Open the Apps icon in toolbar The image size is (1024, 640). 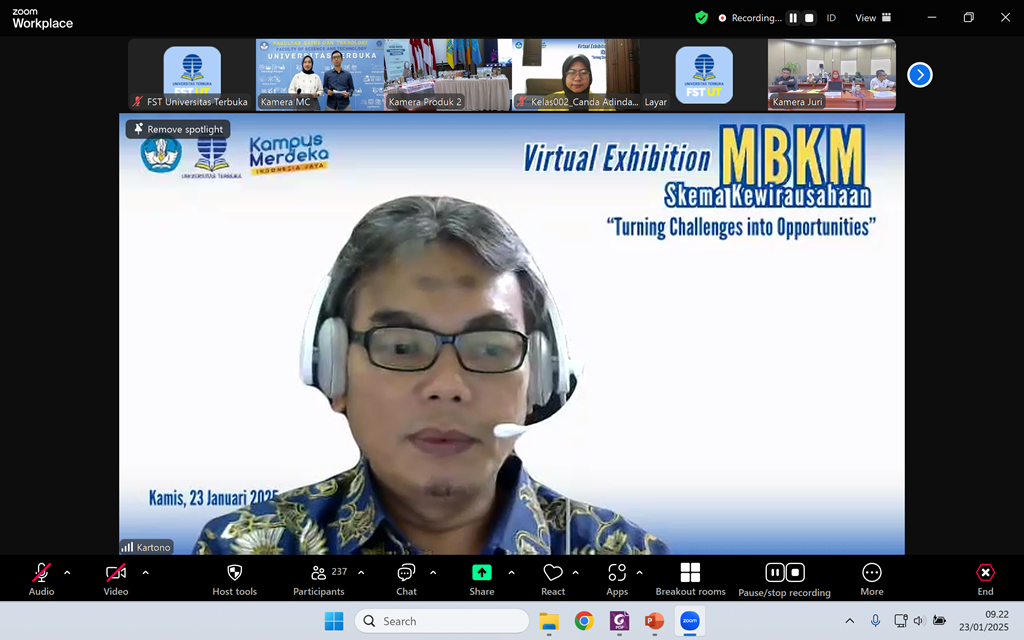(x=617, y=573)
